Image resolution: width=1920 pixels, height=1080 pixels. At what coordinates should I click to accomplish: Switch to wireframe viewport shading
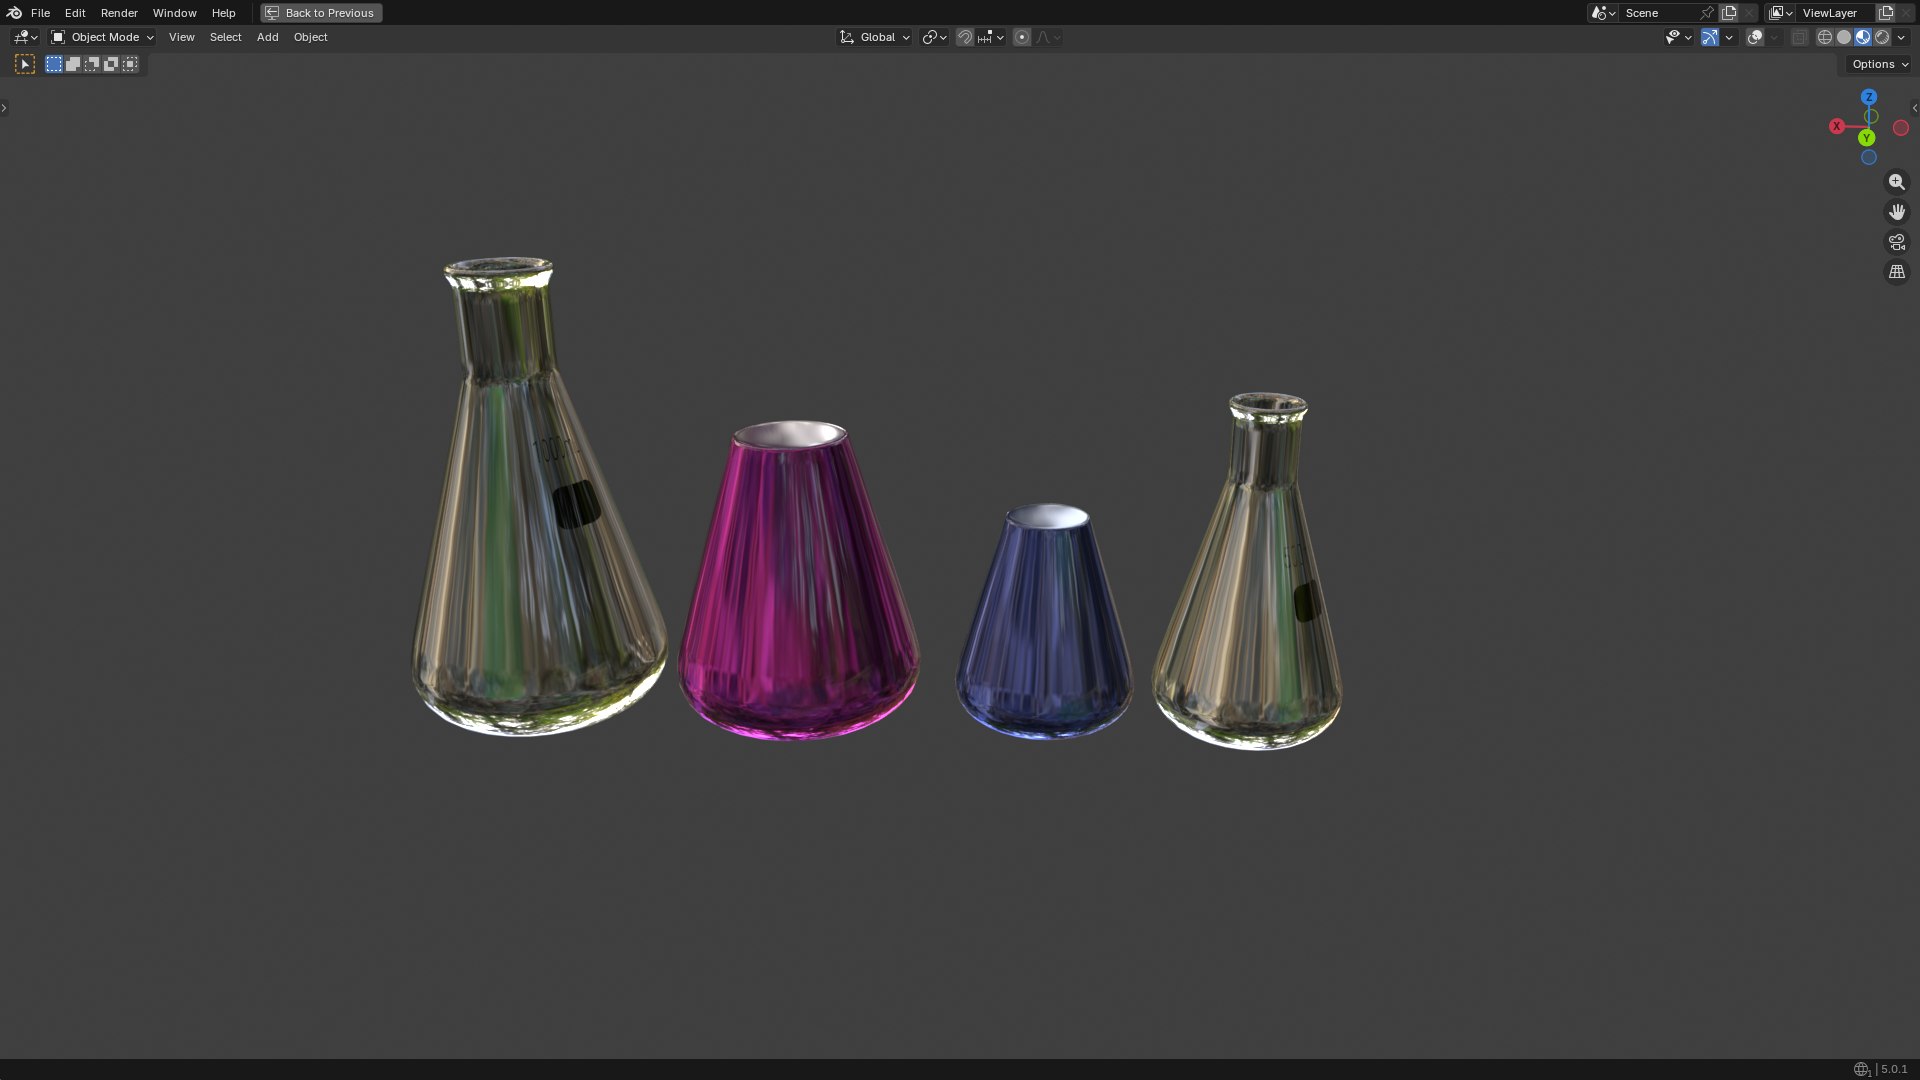point(1825,37)
